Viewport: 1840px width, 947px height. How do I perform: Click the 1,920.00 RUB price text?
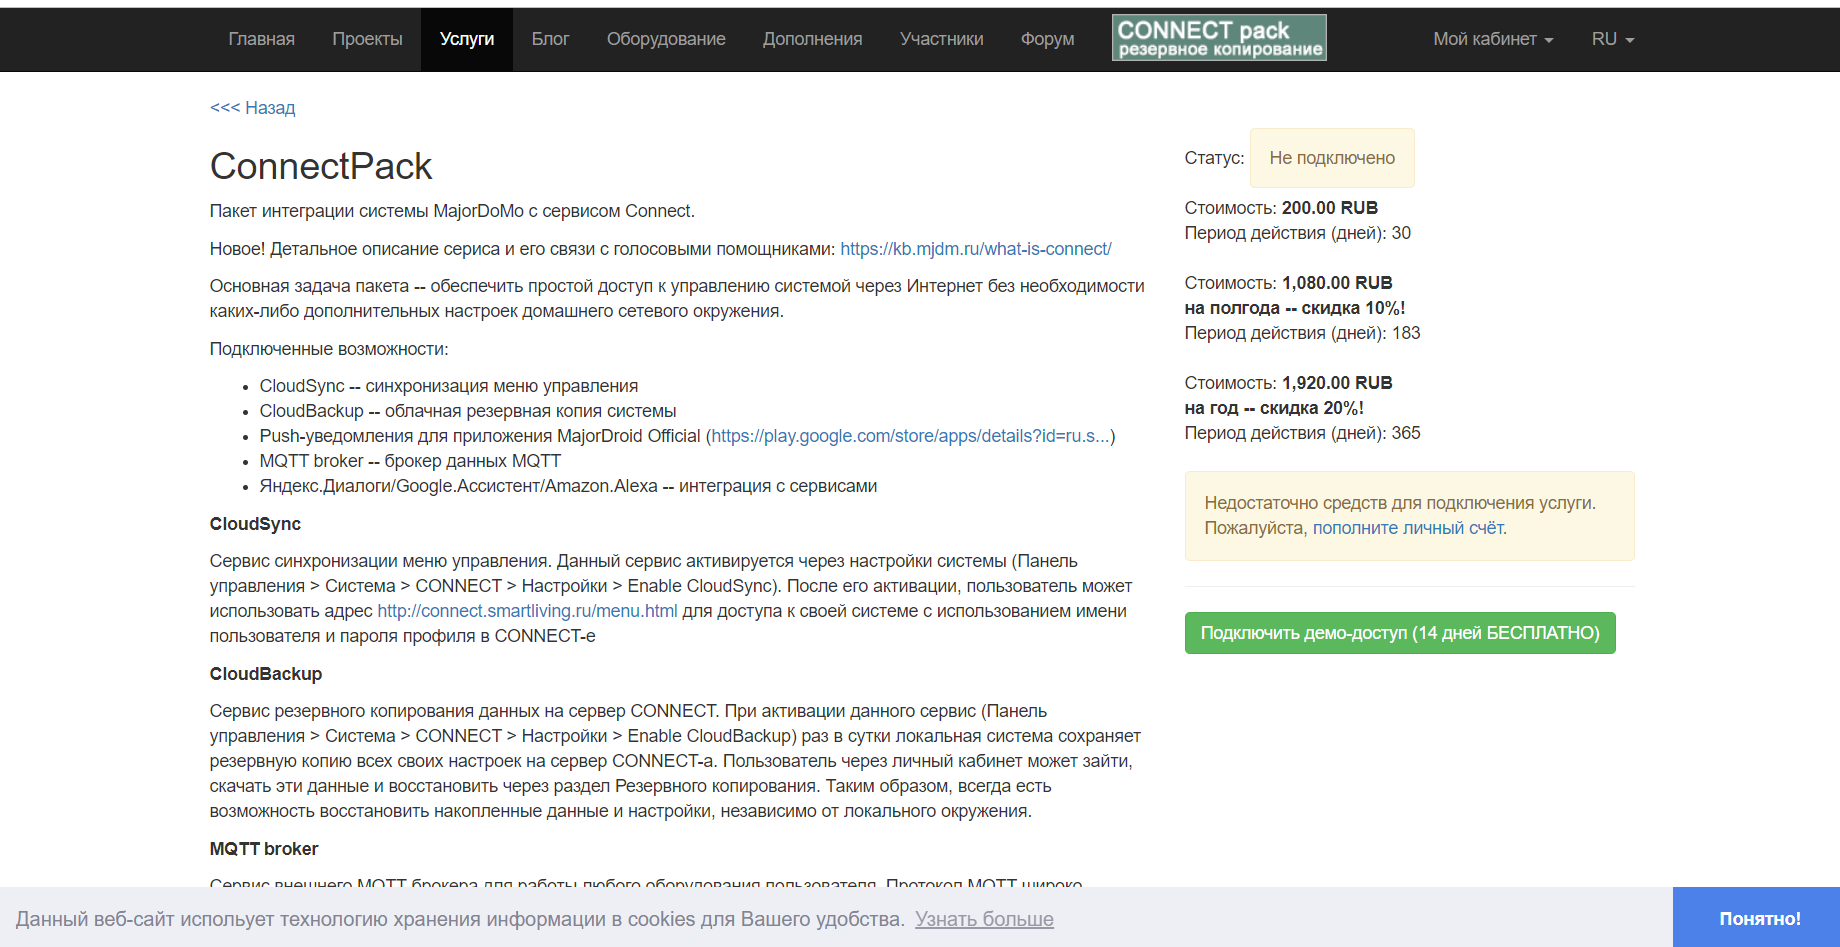pos(1337,383)
